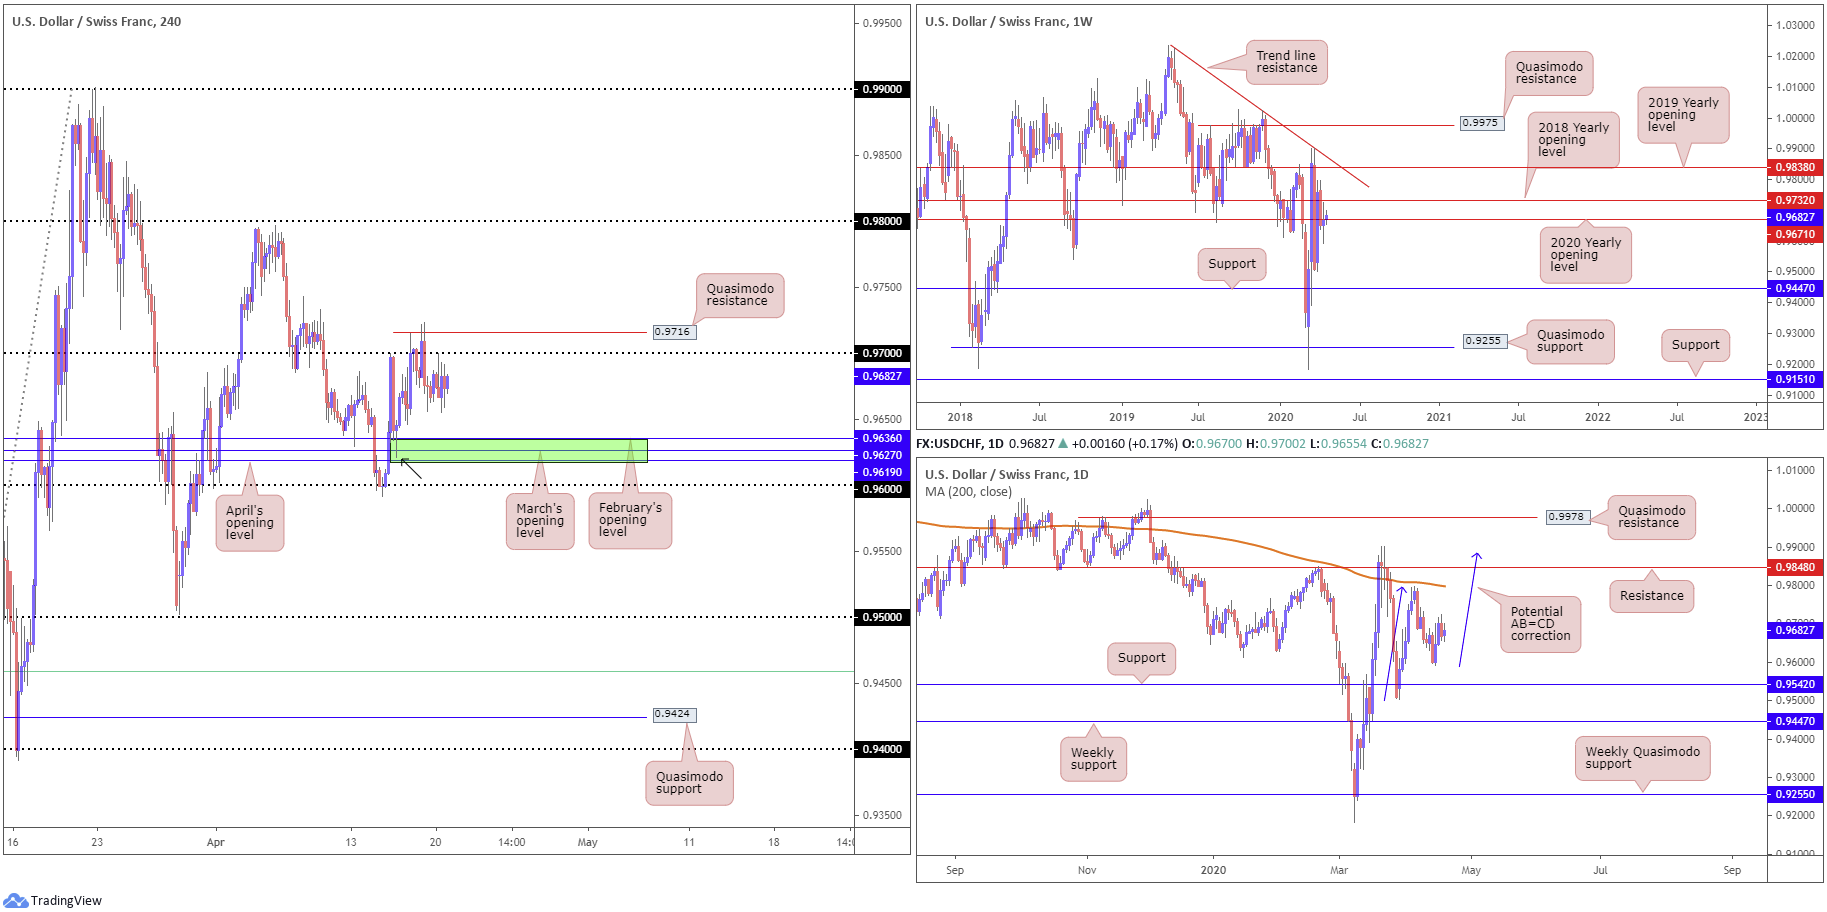Click the 2018 Yearly opening level callout

[1573, 139]
